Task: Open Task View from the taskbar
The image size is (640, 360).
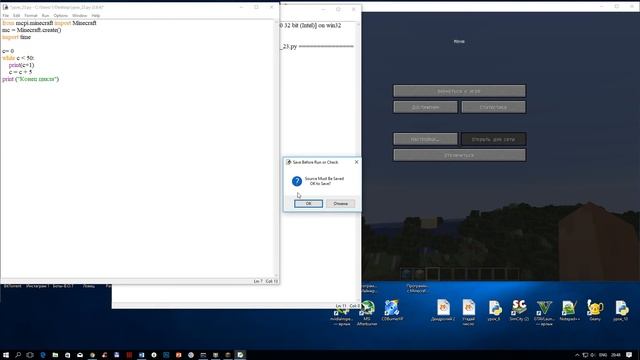Action: [x=30, y=355]
